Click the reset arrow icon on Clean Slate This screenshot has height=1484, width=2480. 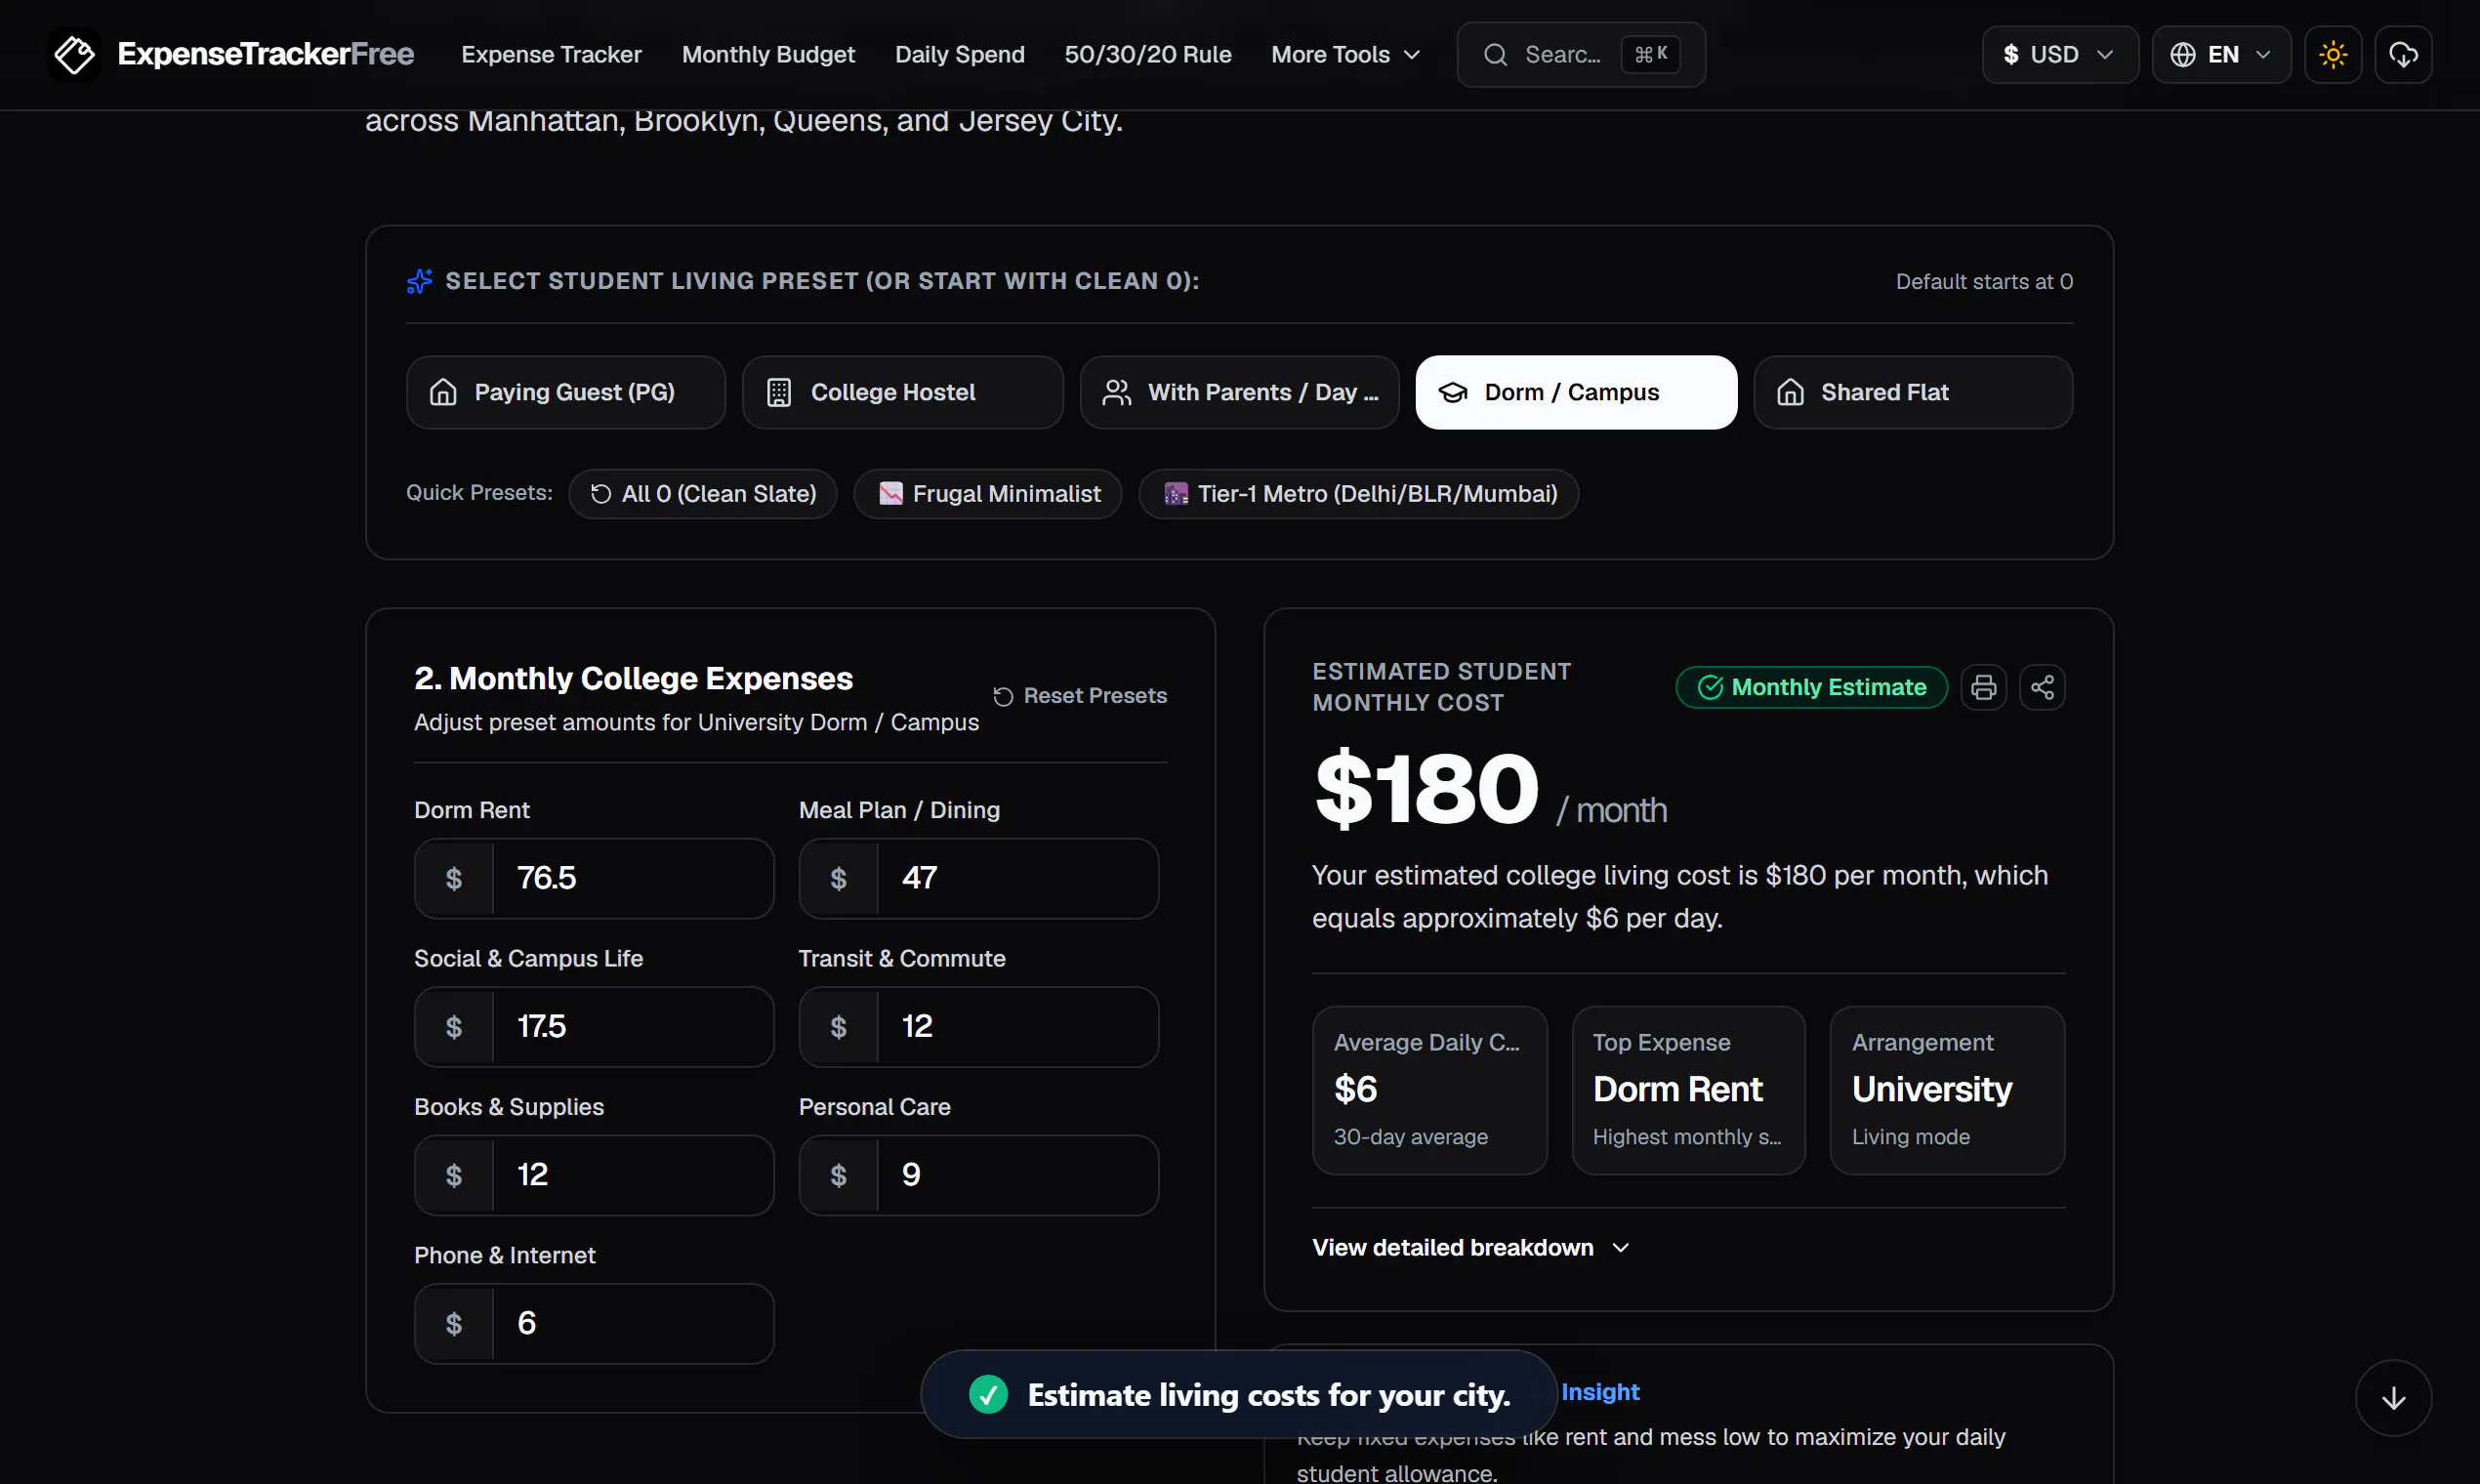(x=601, y=493)
